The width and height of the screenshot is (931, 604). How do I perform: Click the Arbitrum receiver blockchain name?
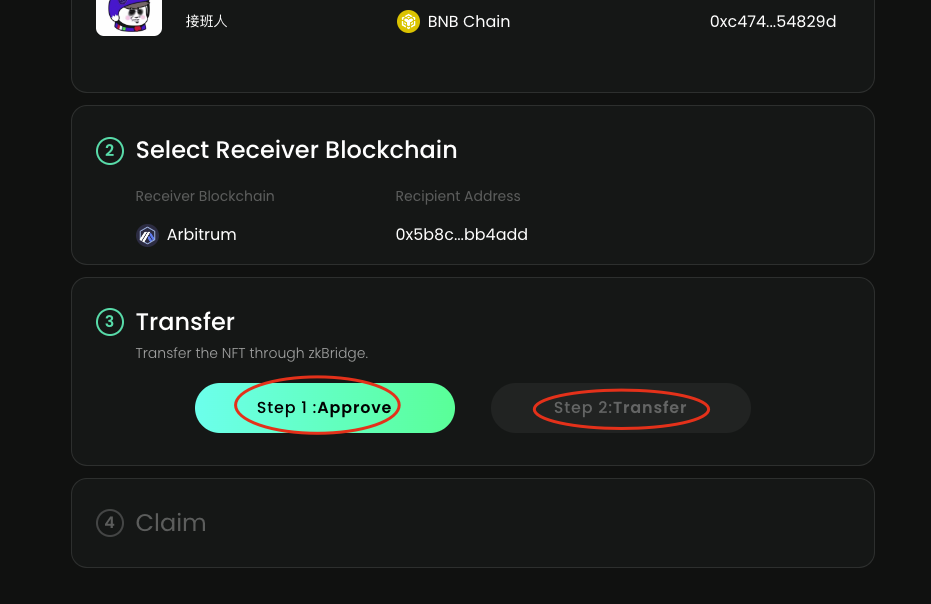coord(202,235)
